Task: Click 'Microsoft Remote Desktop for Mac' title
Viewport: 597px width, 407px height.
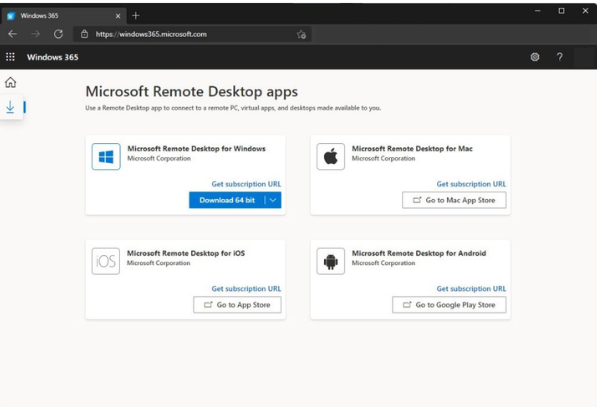Action: [x=412, y=148]
